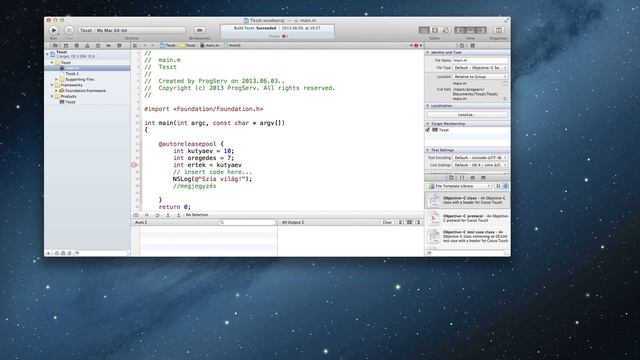This screenshot has height=360, width=640.
Task: Open the Teszt My Mac 64-bit scheme selector
Action: [x=132, y=30]
